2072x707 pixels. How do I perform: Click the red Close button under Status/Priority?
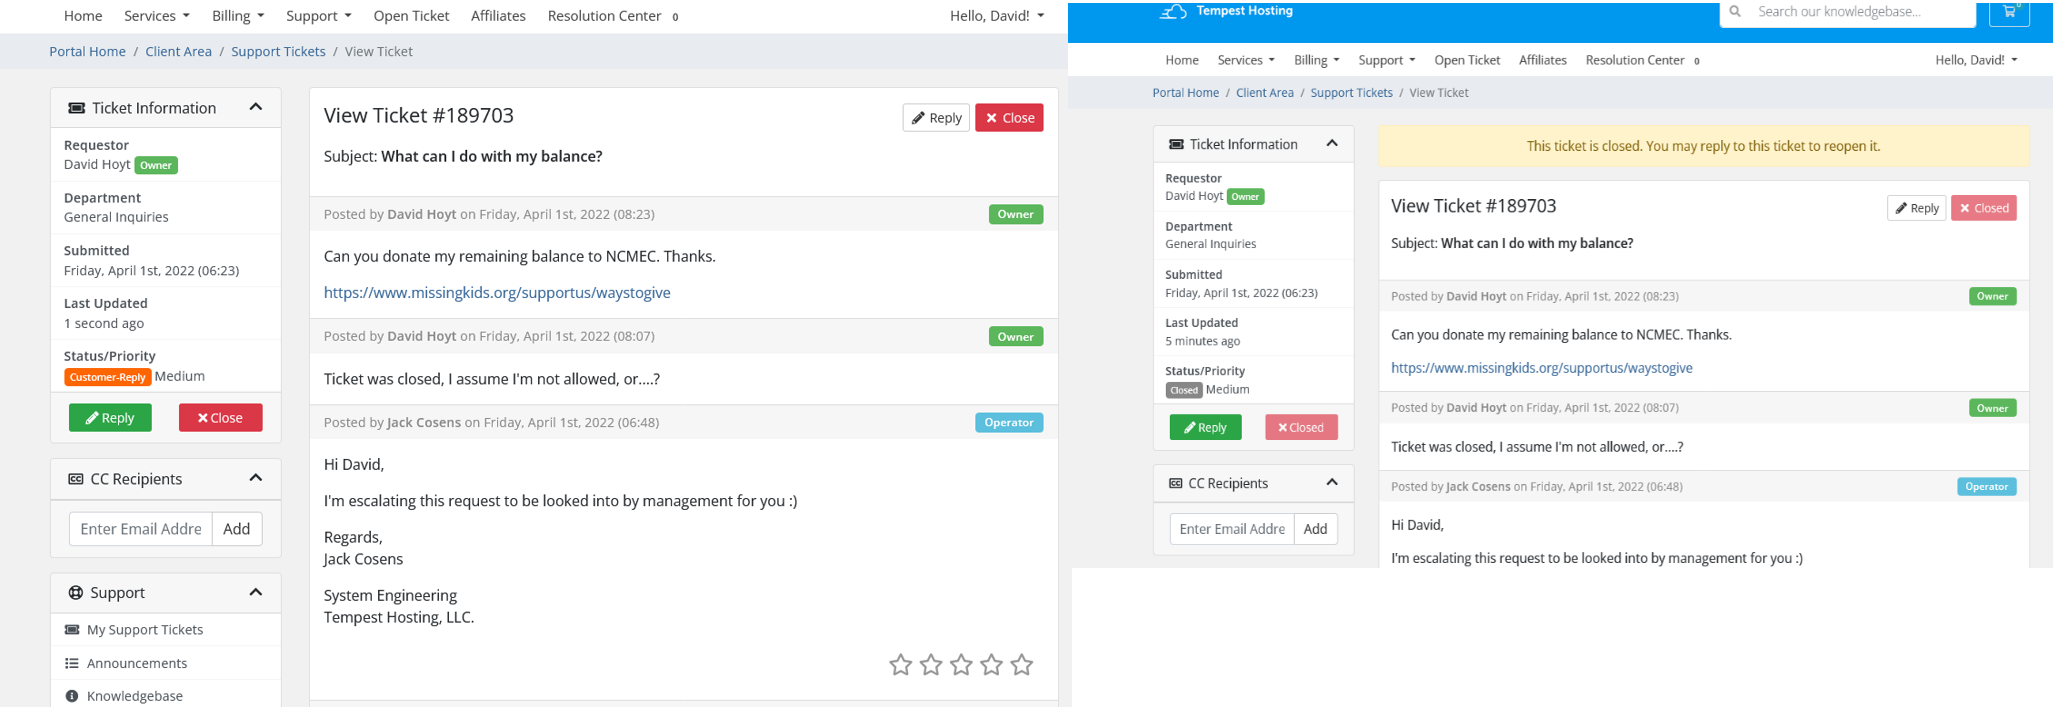click(x=220, y=418)
